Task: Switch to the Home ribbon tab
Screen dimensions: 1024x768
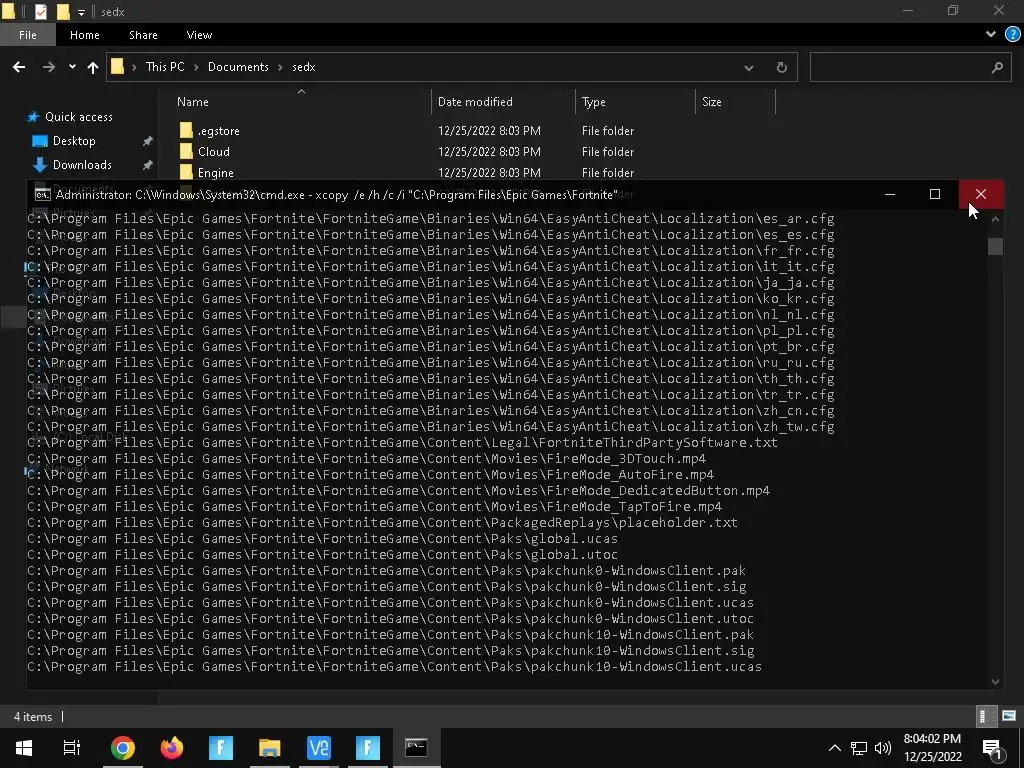Action: pyautogui.click(x=85, y=35)
